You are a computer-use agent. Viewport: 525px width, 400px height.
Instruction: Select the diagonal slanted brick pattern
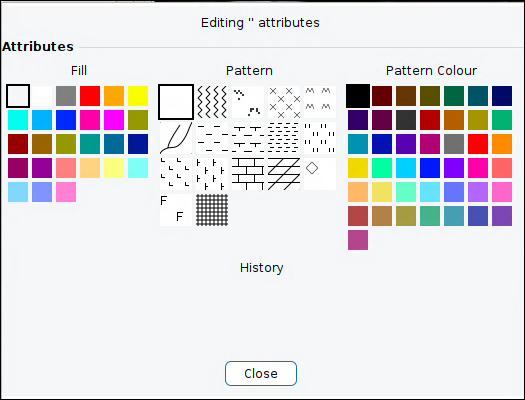pyautogui.click(x=284, y=174)
